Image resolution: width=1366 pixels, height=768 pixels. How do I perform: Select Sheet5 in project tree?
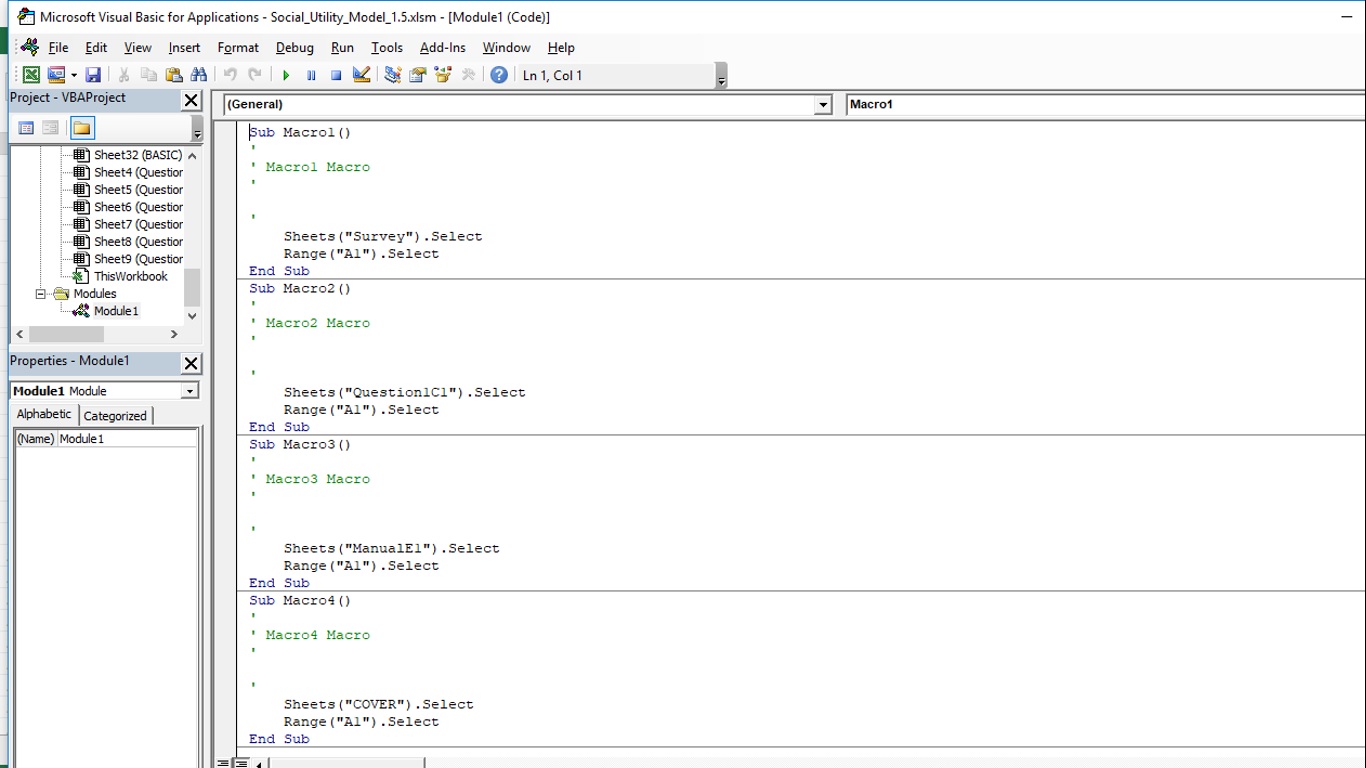pyautogui.click(x=138, y=190)
